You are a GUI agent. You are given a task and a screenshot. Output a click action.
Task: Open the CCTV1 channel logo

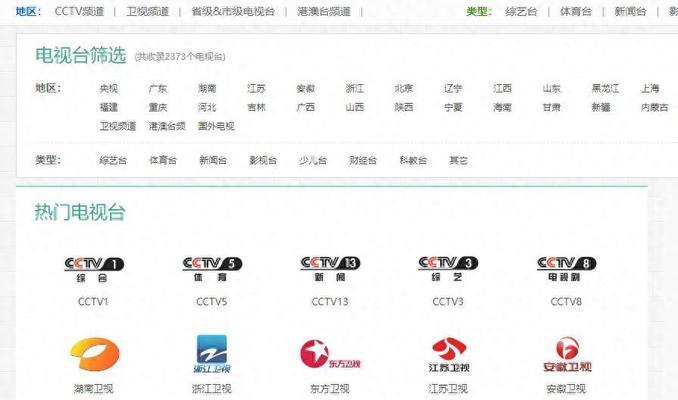coord(94,269)
